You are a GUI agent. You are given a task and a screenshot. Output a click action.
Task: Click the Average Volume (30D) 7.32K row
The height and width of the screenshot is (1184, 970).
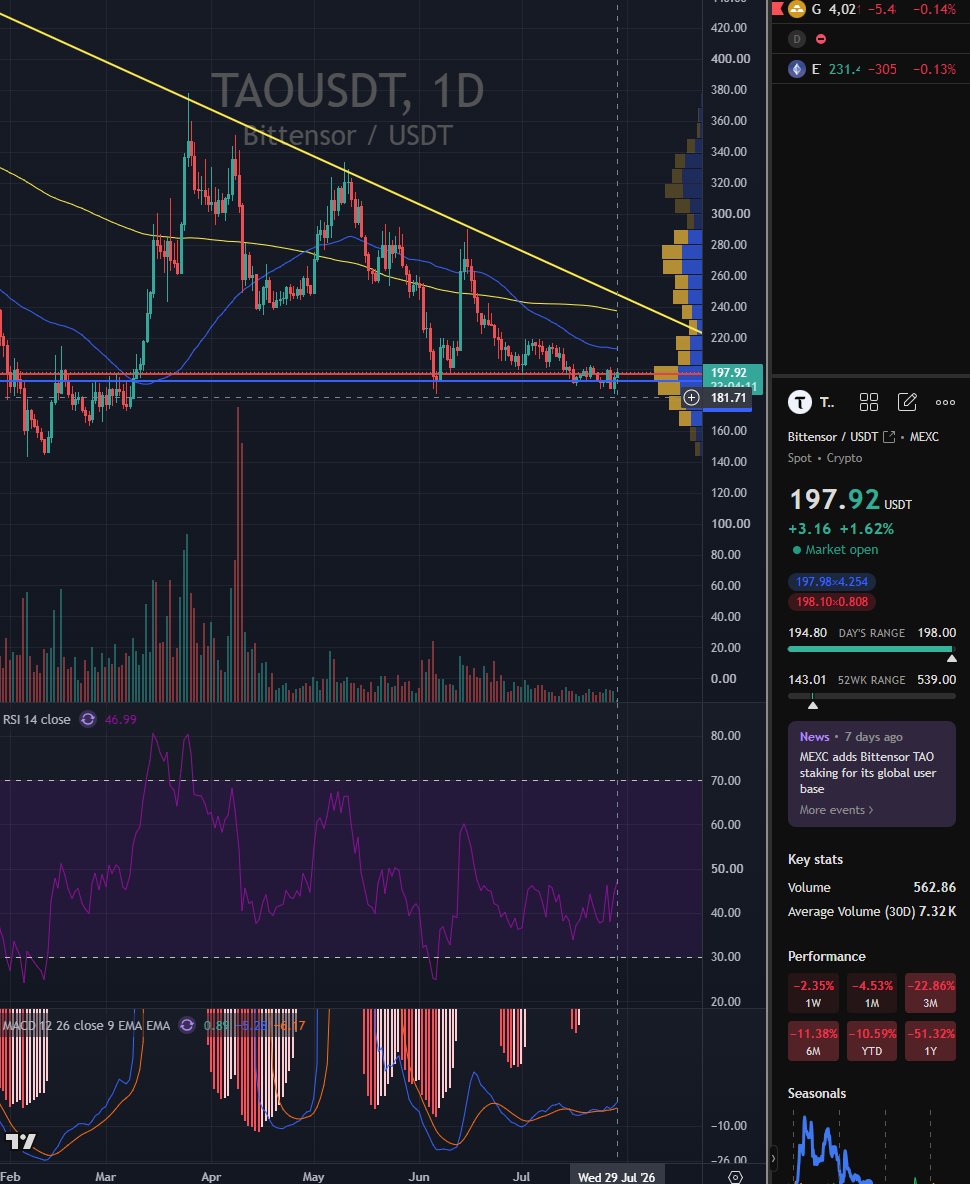click(x=872, y=911)
